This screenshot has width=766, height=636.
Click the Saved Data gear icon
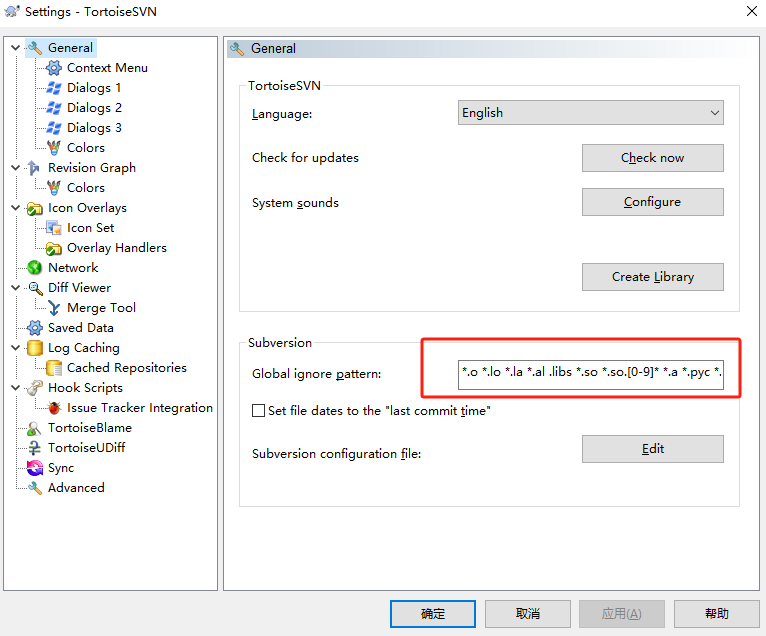(35, 328)
